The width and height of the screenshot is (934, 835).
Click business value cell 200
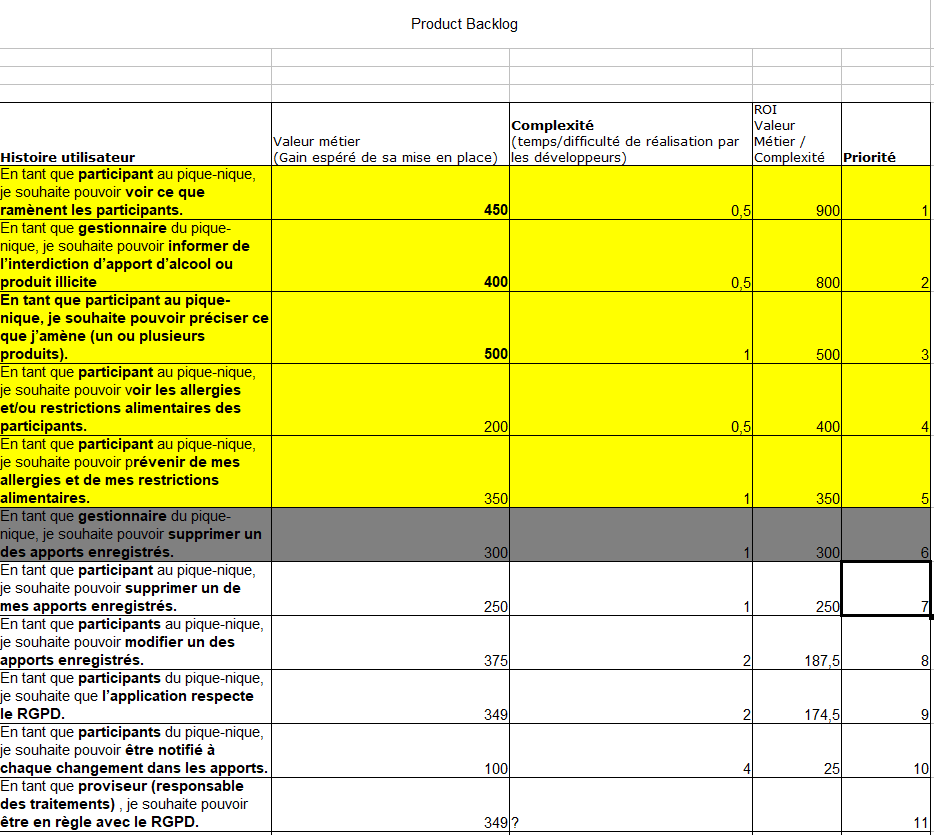[x=390, y=400]
